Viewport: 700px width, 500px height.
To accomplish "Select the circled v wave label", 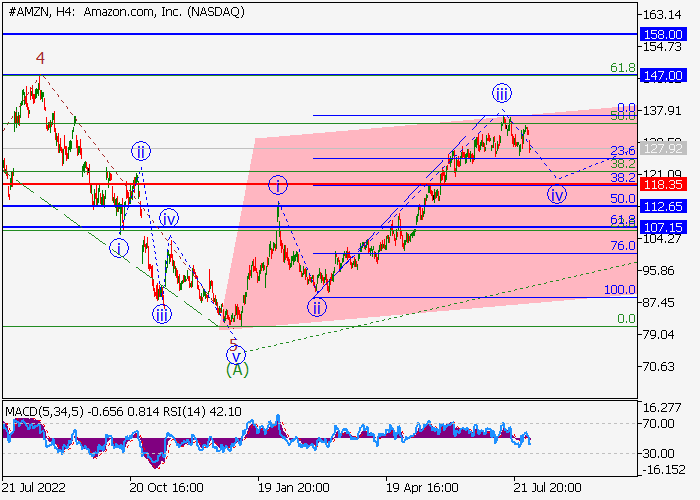I will (236, 356).
